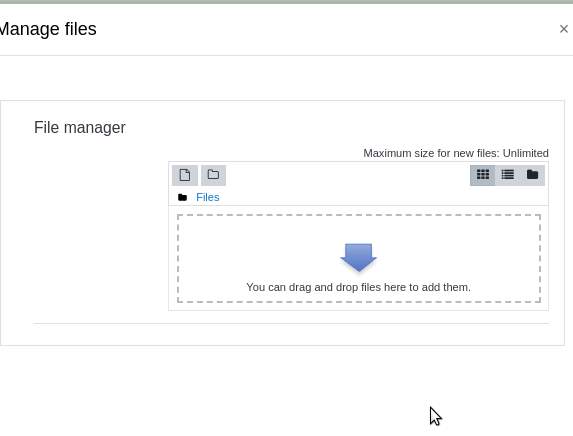Viewport: 573px width, 436px height.
Task: Select the drag and drop instruction text
Action: pos(358,287)
